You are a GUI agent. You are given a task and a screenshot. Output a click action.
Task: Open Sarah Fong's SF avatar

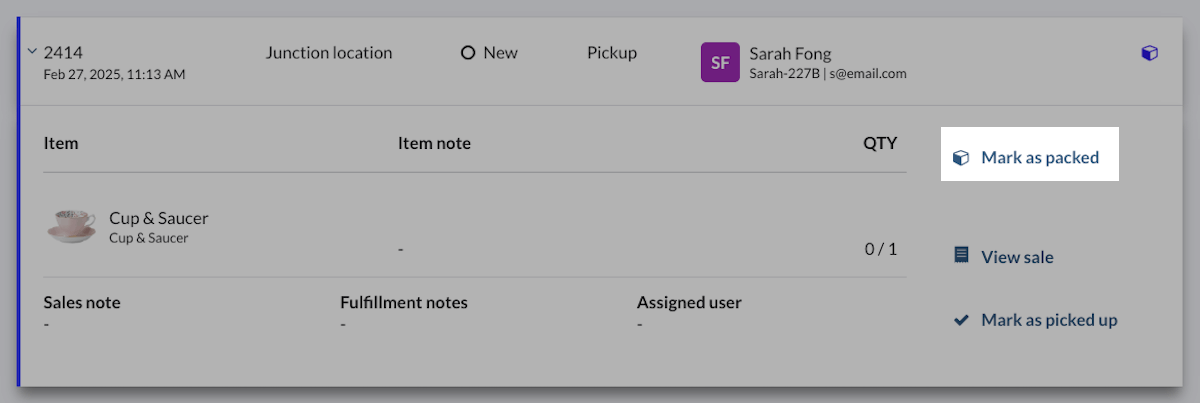[720, 62]
